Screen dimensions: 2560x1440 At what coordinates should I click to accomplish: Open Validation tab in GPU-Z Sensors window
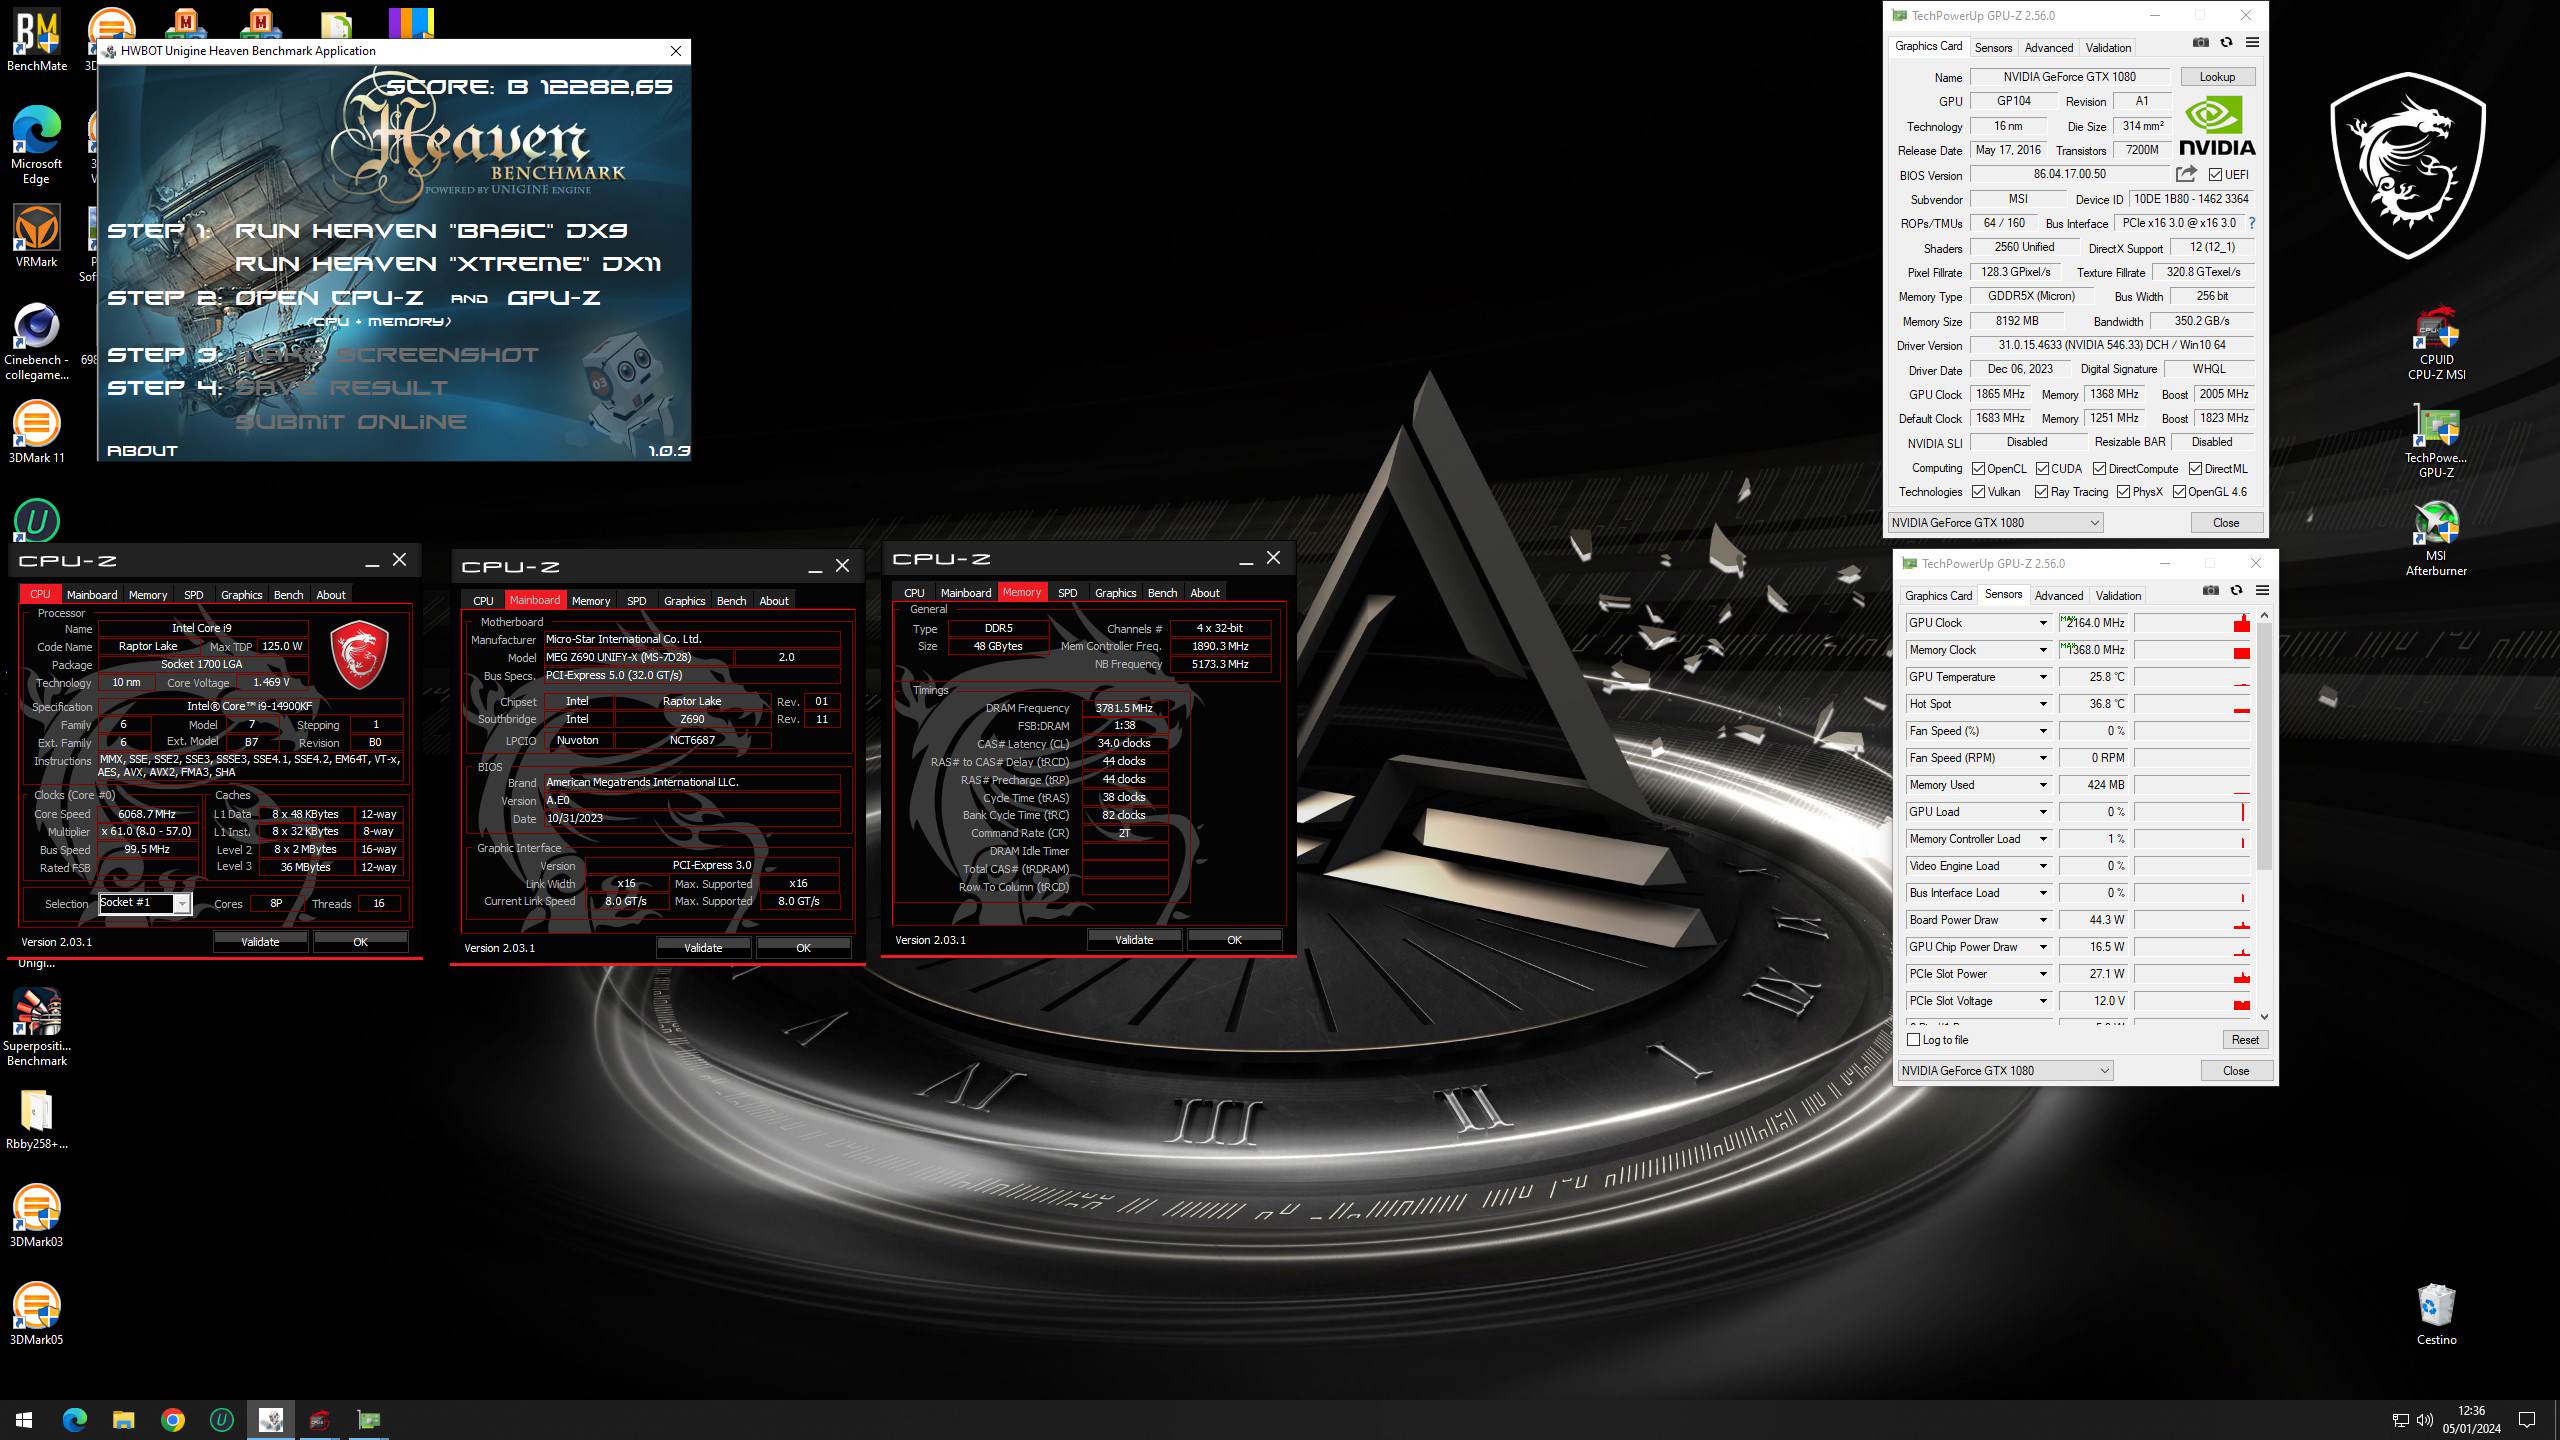[2118, 596]
